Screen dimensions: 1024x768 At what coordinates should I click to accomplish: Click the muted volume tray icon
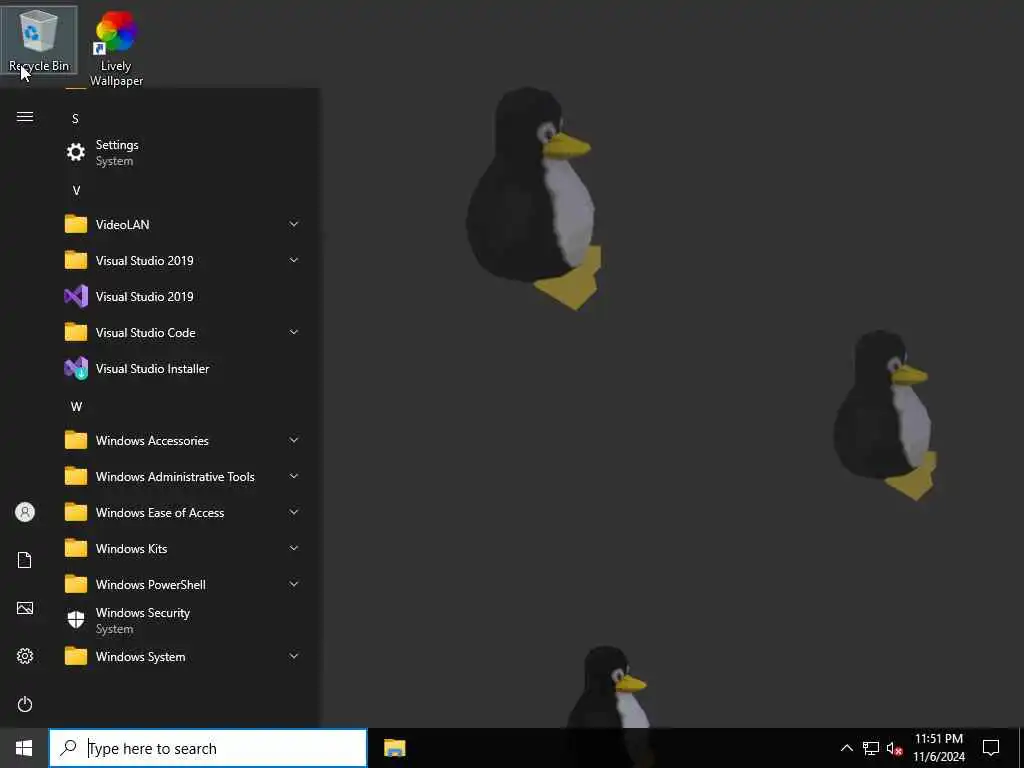coord(894,748)
